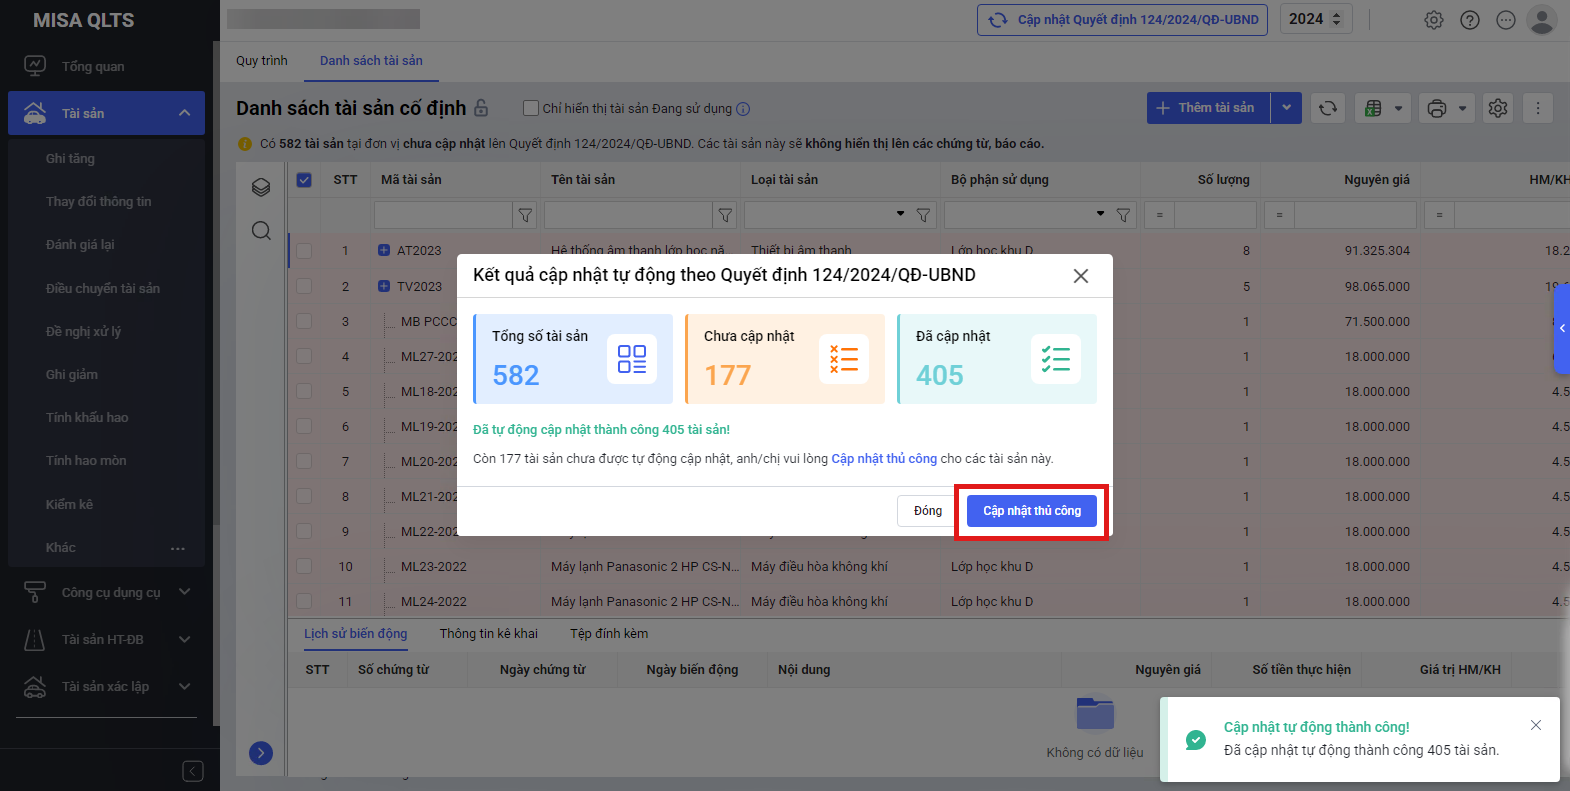The image size is (1570, 791).
Task: Click the Tổng số tài sản card icon
Action: pos(632,359)
